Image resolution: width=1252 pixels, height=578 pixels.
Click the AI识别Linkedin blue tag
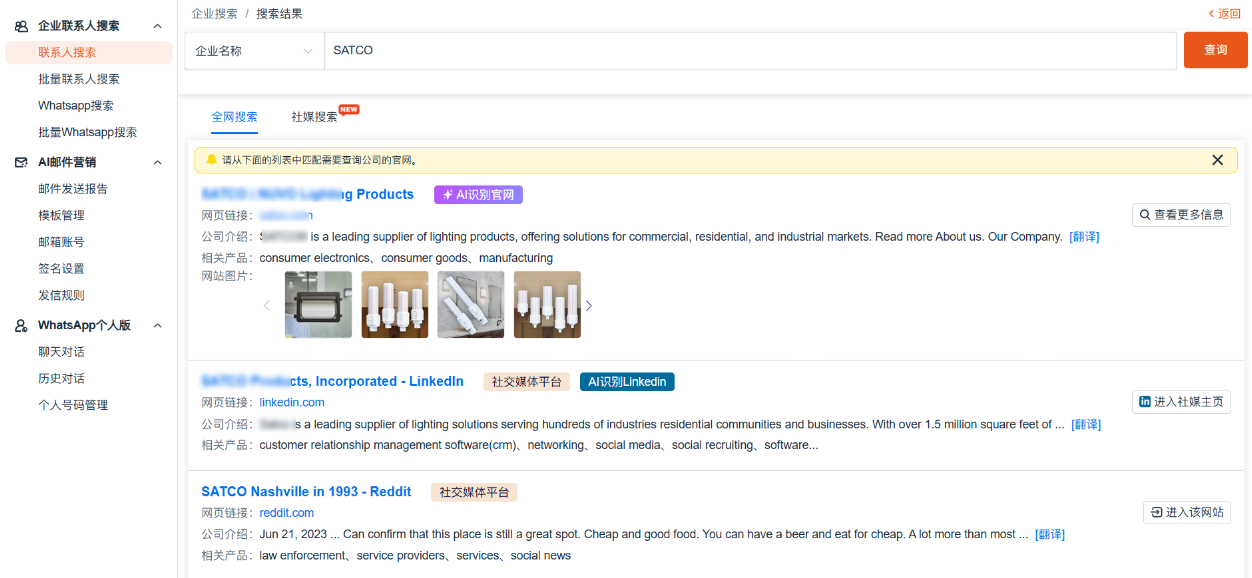coord(627,382)
